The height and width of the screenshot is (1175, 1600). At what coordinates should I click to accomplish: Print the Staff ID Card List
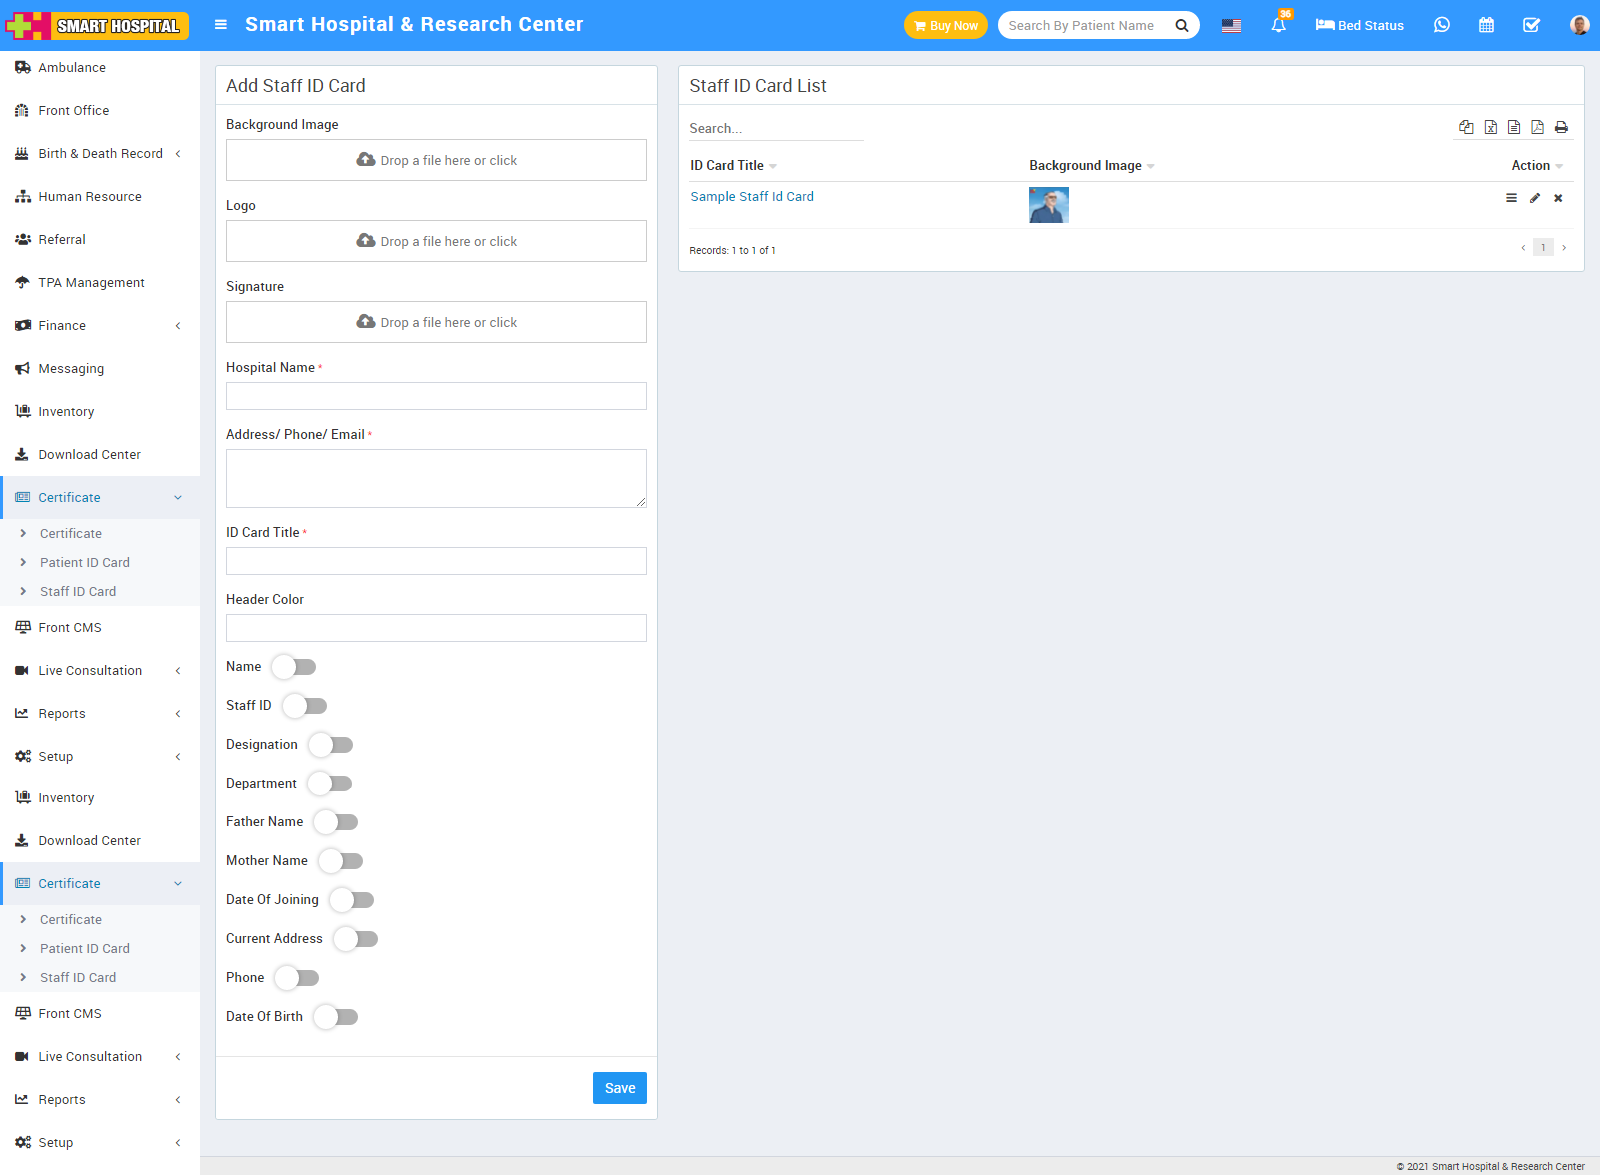(1561, 127)
